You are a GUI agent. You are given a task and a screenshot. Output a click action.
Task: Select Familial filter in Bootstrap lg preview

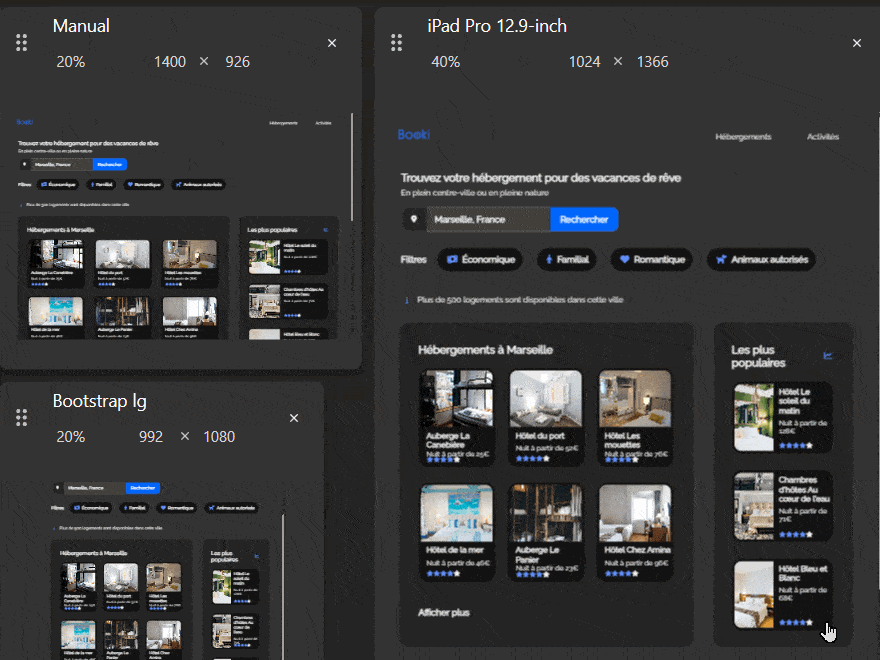(x=134, y=508)
